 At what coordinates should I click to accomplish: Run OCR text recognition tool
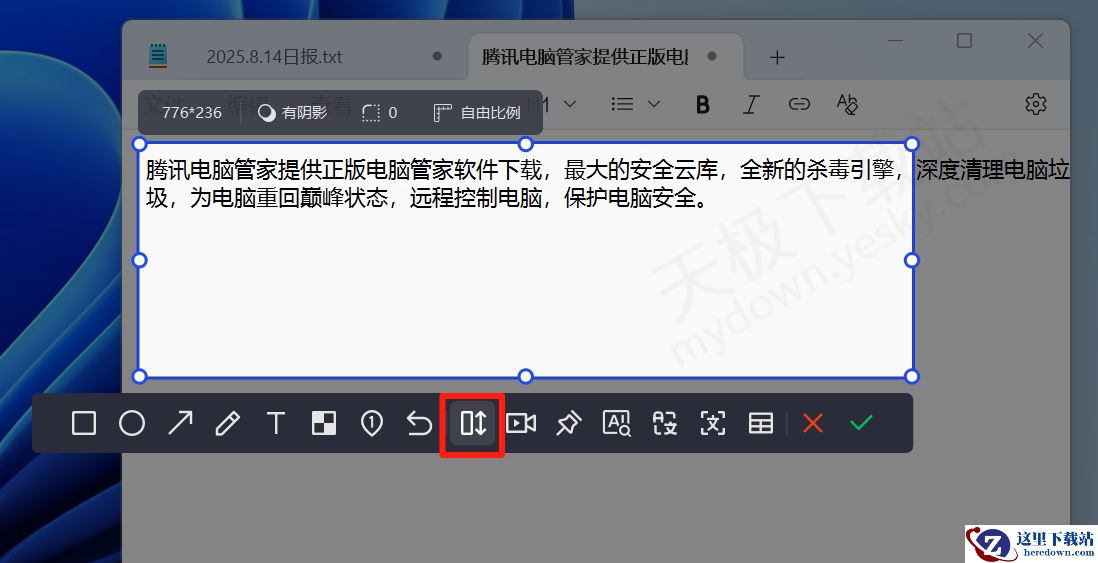pyautogui.click(x=617, y=423)
